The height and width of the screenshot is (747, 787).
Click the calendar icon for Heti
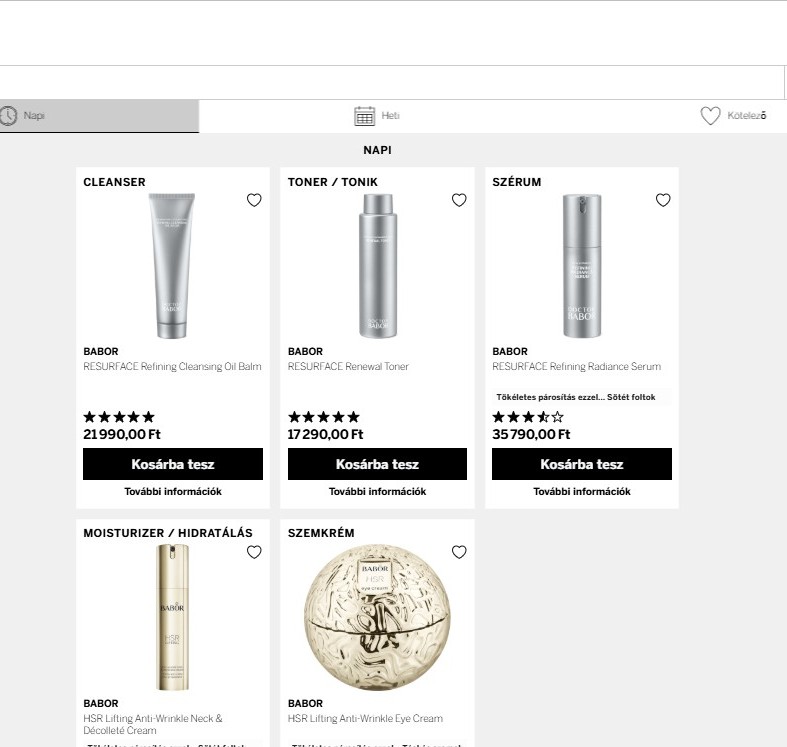[x=364, y=116]
